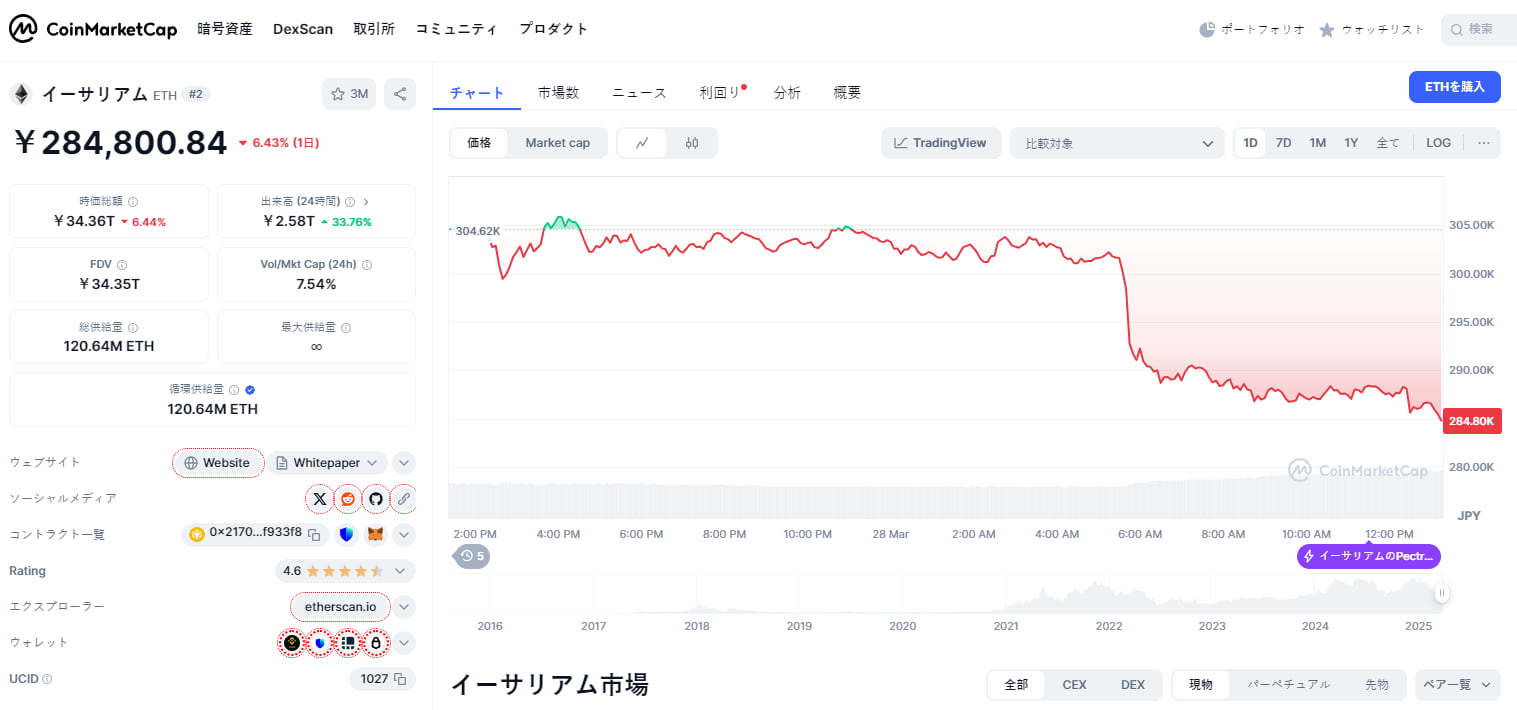Copy the UCID 1027 value
Image resolution: width=1517 pixels, height=710 pixels.
400,679
